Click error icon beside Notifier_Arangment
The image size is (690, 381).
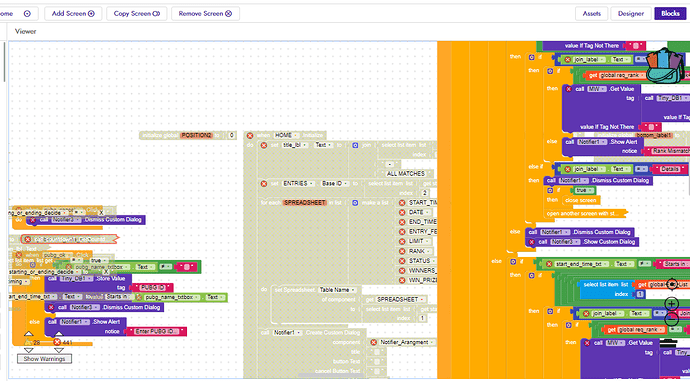[x=374, y=342]
